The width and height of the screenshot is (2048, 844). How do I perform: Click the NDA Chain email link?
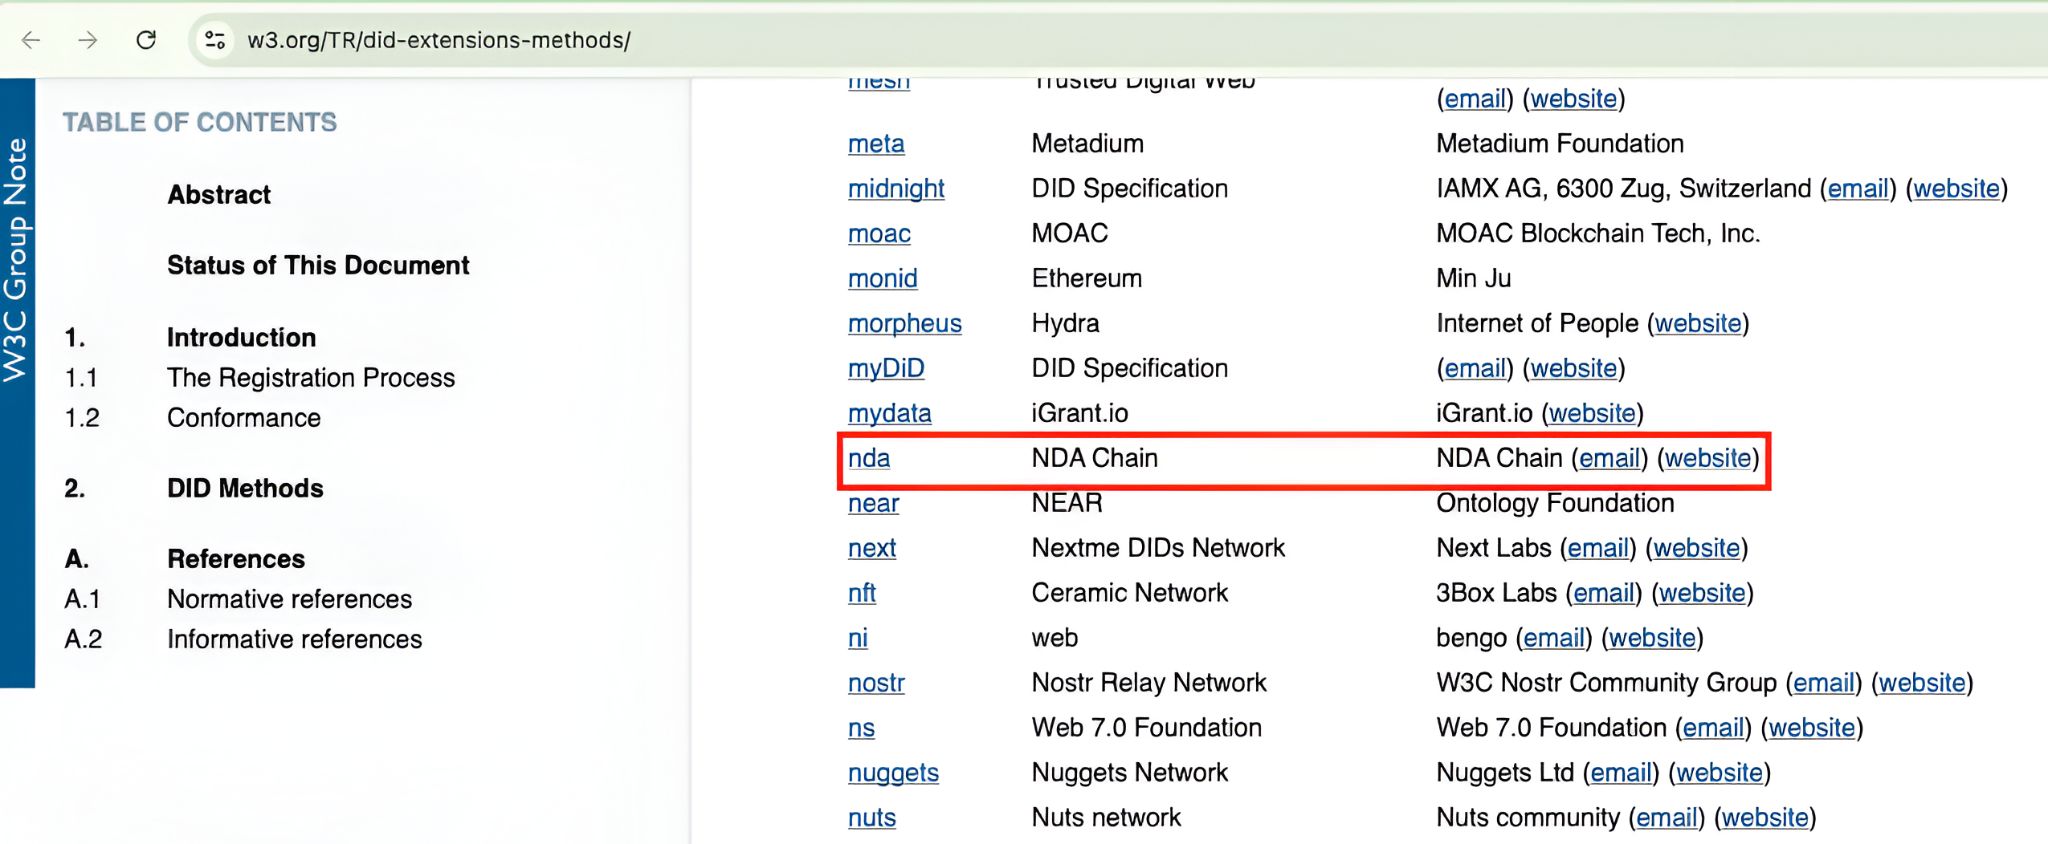point(1609,458)
